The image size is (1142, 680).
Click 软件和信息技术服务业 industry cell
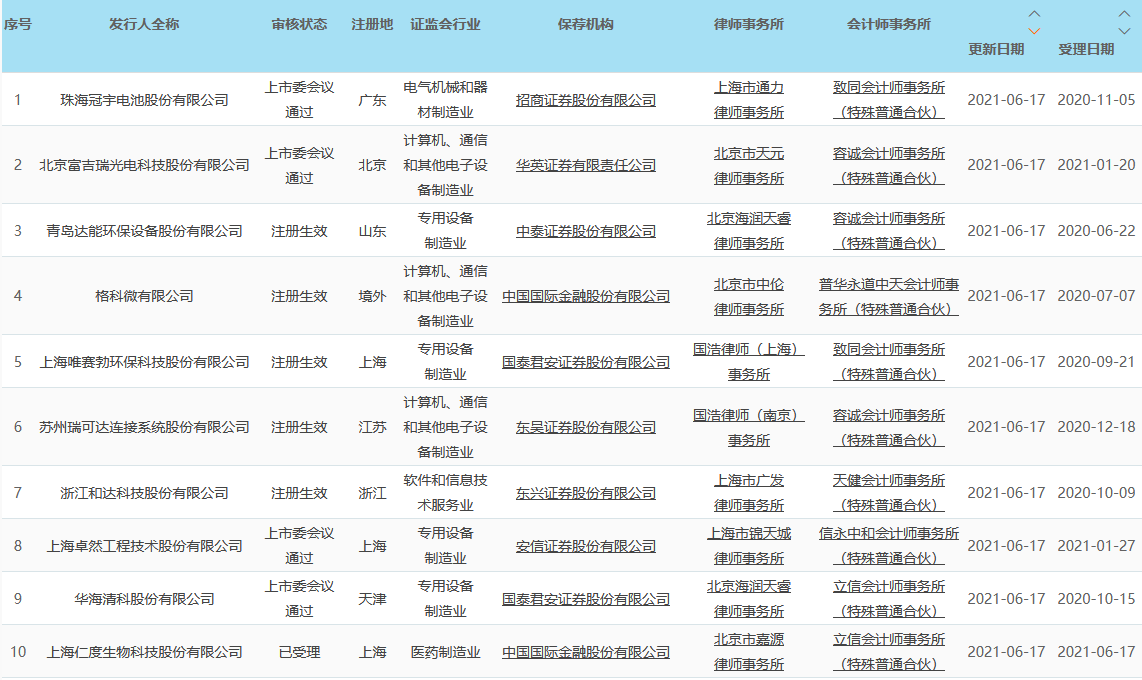click(445, 493)
